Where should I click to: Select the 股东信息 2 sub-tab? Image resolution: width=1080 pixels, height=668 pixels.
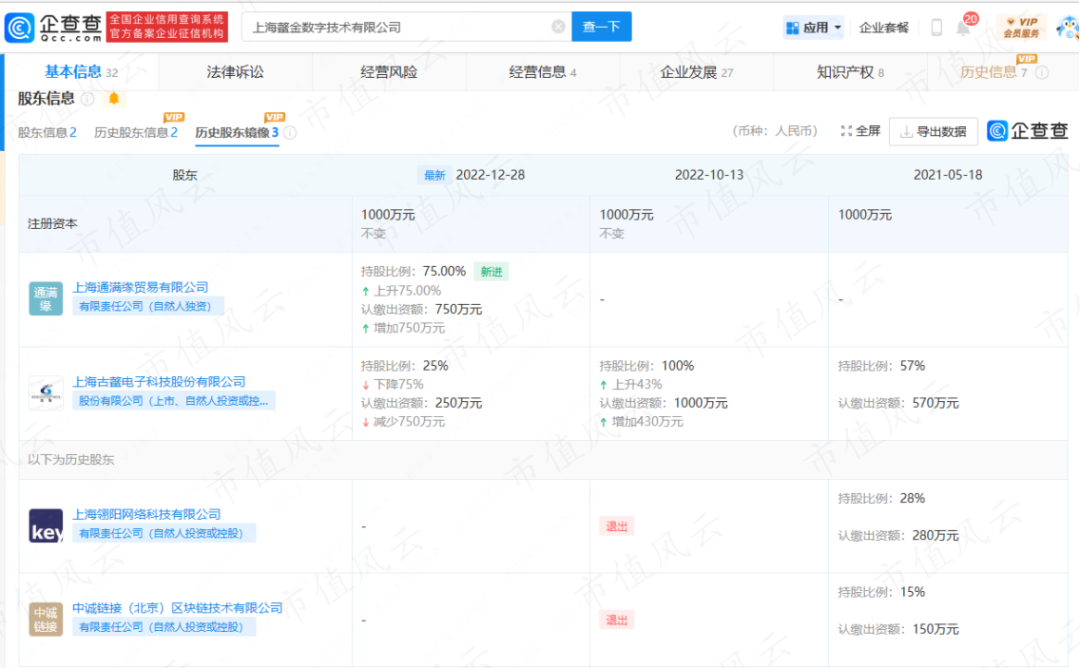[x=47, y=132]
